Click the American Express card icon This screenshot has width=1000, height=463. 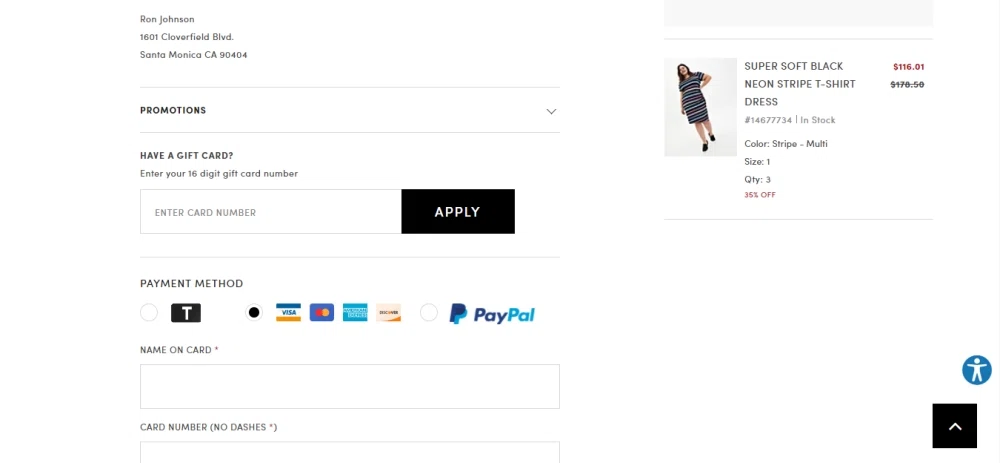(355, 312)
